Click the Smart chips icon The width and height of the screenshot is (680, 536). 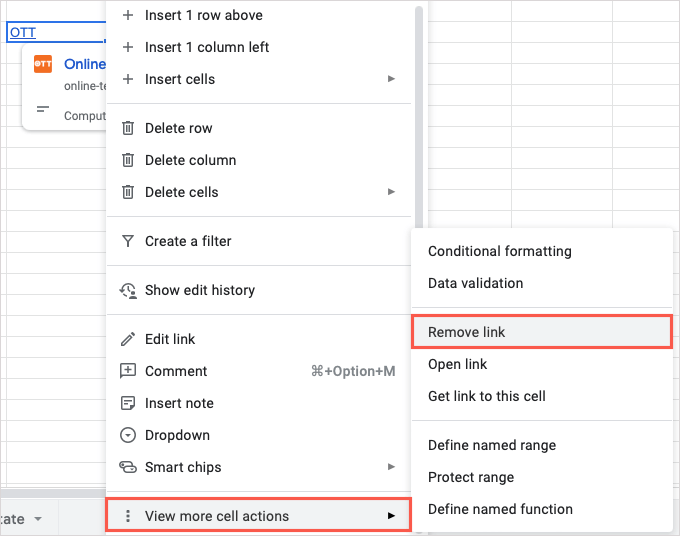pyautogui.click(x=127, y=467)
